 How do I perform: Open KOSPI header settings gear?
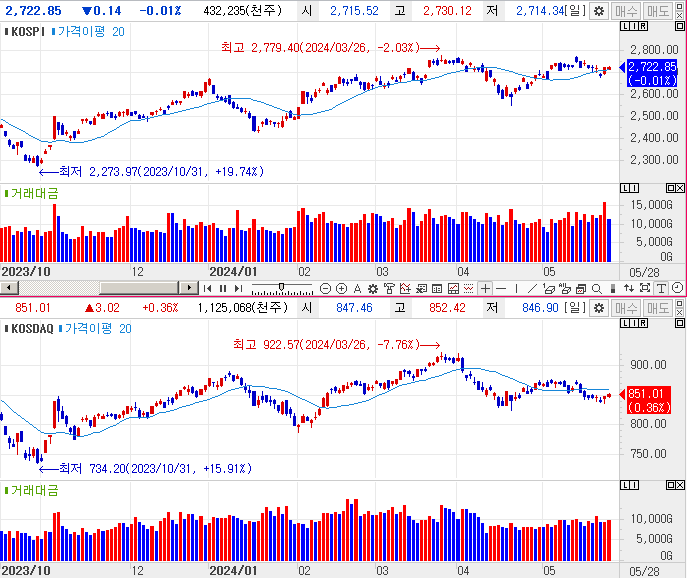point(598,11)
